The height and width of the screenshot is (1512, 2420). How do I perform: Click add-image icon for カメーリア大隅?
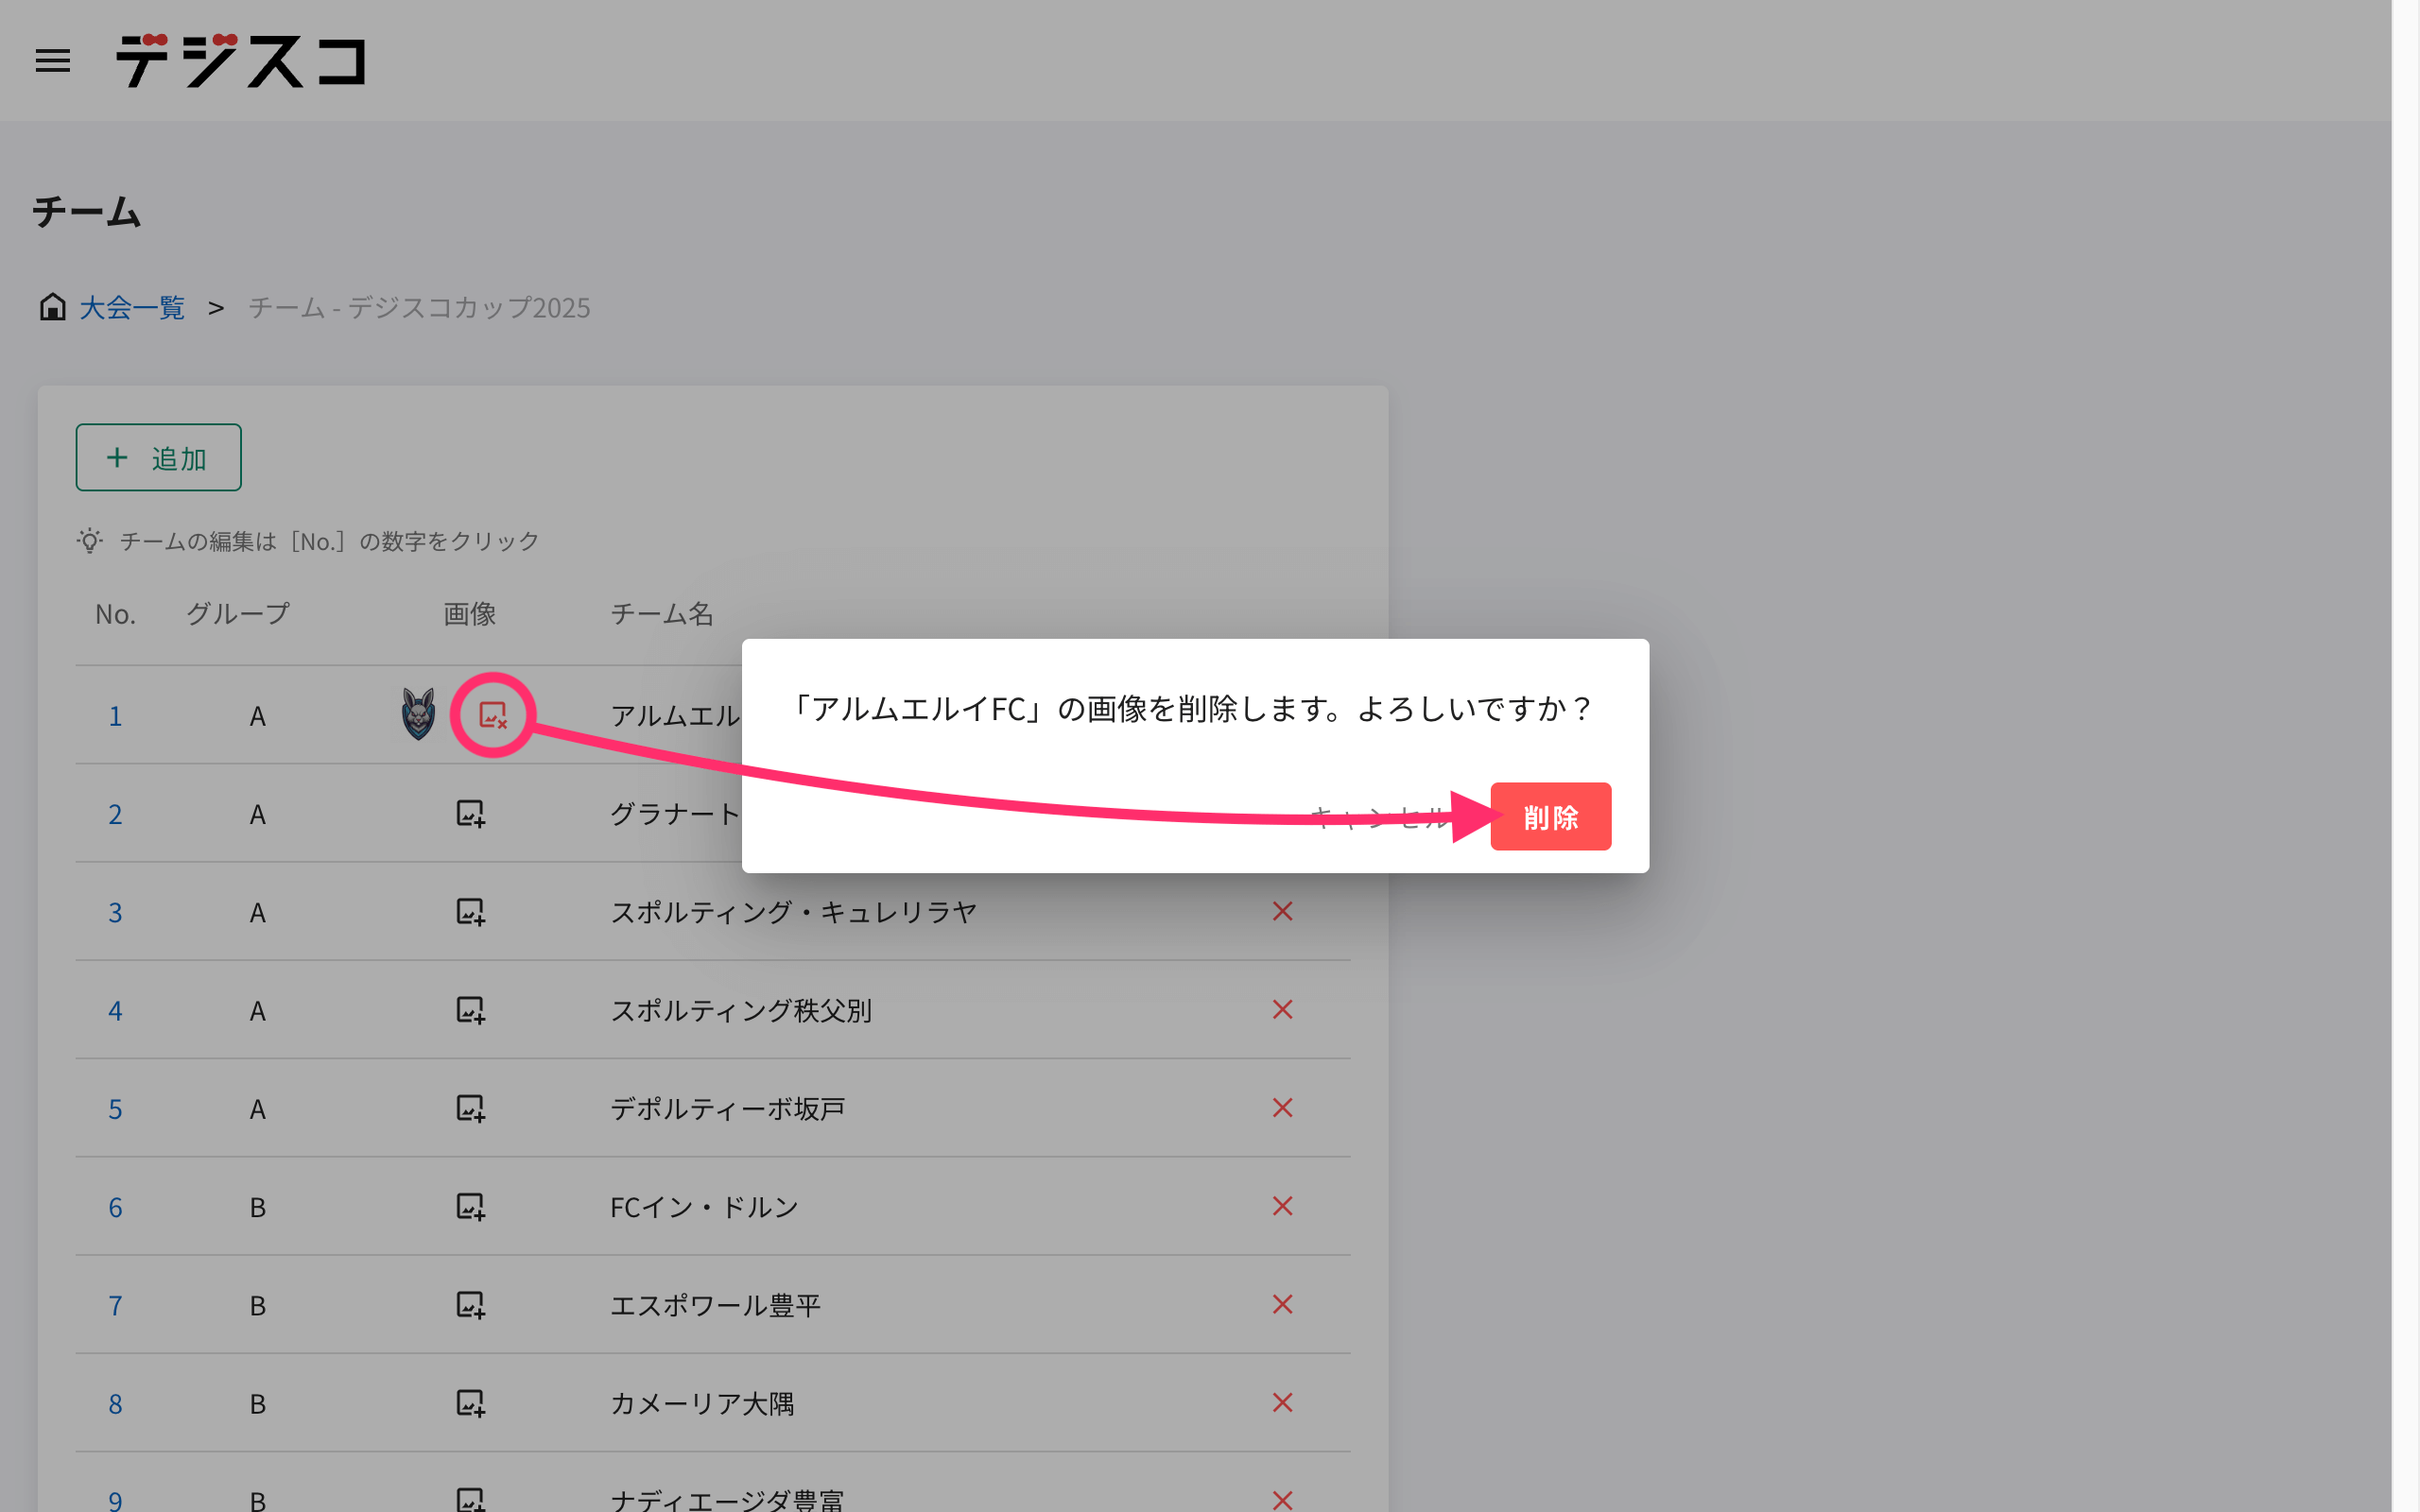[x=470, y=1403]
